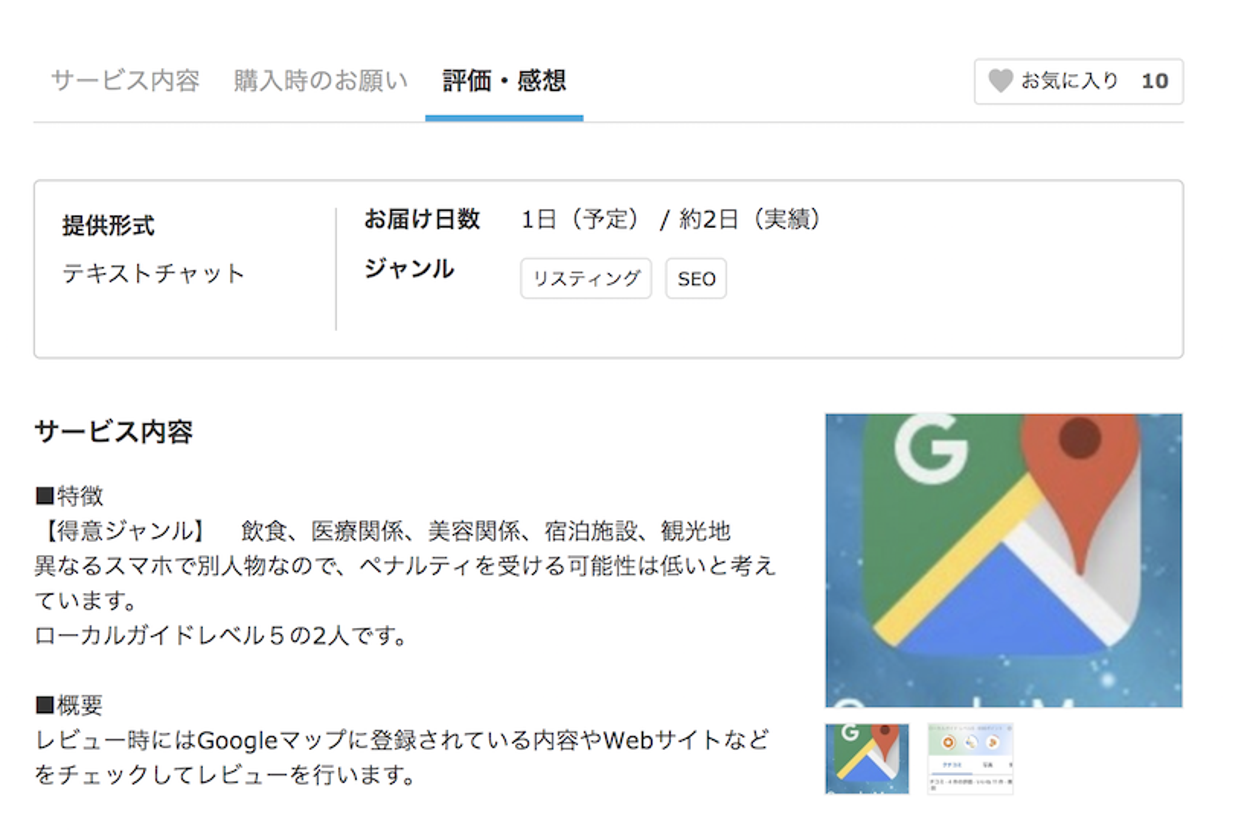Select the 評価・感想 tab
Image resolution: width=1250 pixels, height=830 pixels.
pyautogui.click(x=504, y=81)
